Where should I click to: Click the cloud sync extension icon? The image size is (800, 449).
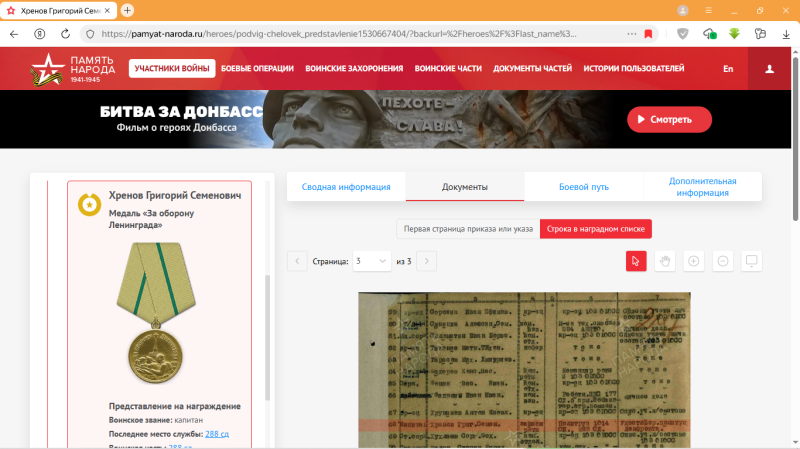click(709, 34)
